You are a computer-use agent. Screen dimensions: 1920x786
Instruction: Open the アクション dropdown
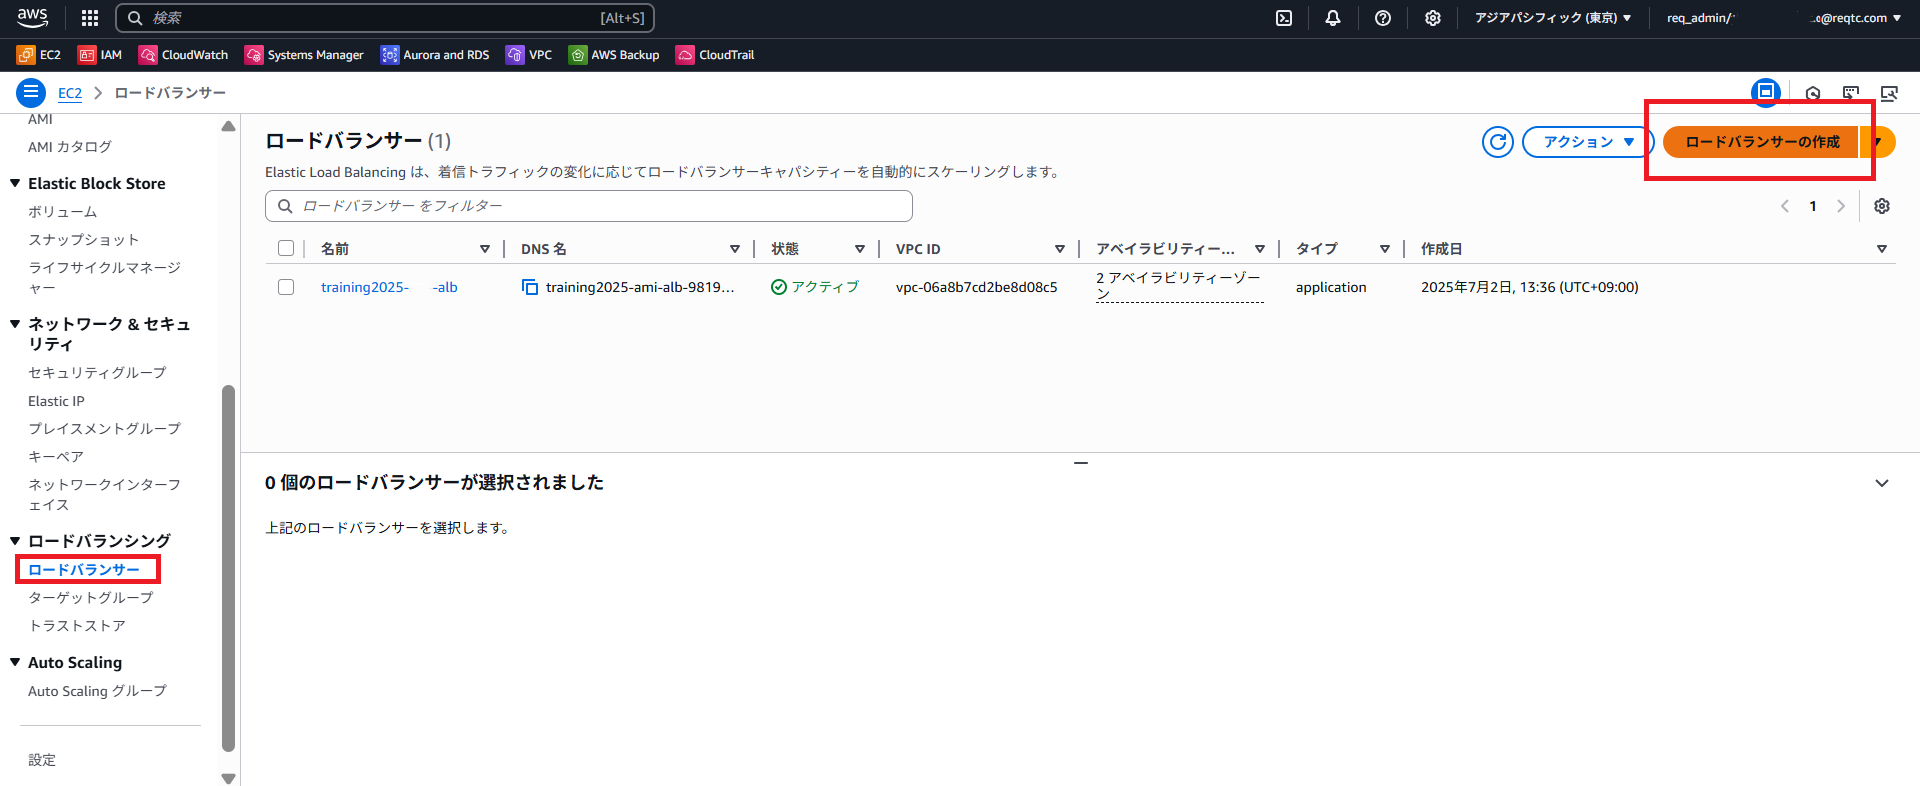(x=1588, y=142)
